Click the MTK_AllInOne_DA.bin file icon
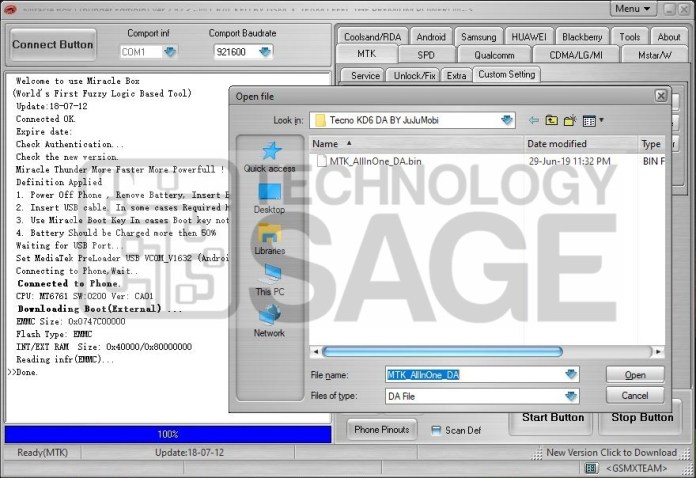This screenshot has width=696, height=478. click(x=321, y=161)
